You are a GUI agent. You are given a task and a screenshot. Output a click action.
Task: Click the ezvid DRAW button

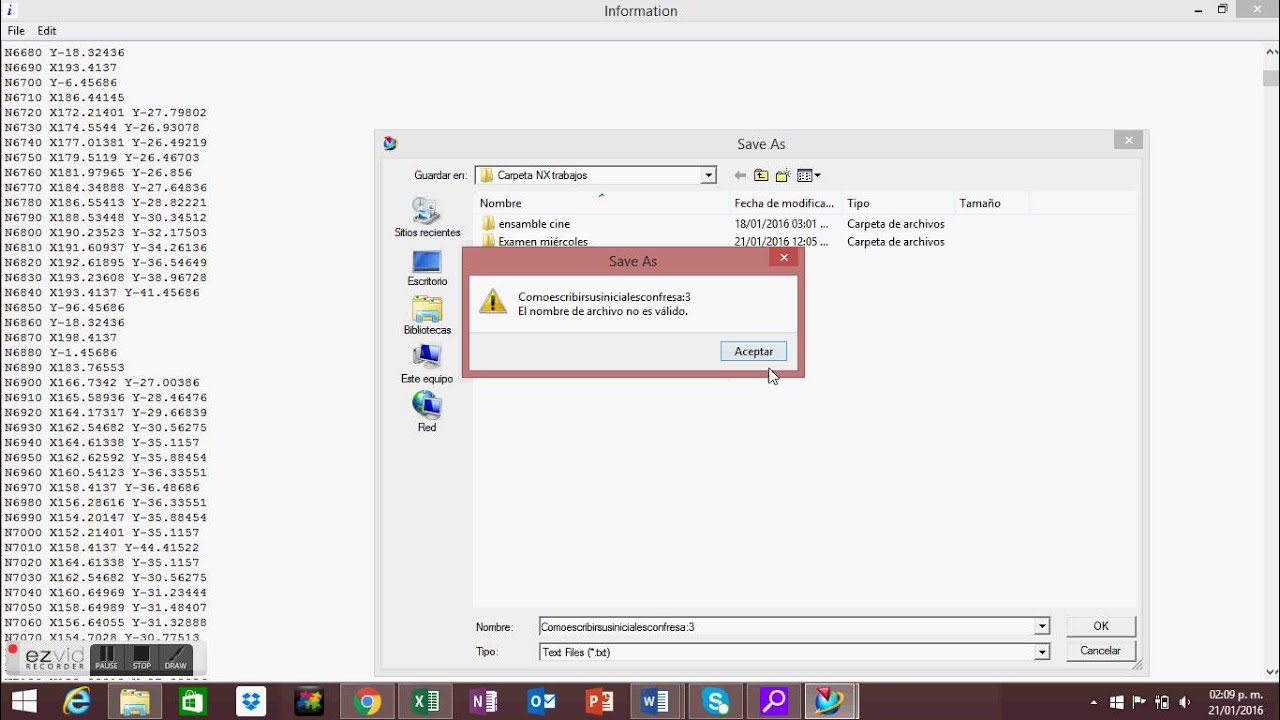click(175, 657)
